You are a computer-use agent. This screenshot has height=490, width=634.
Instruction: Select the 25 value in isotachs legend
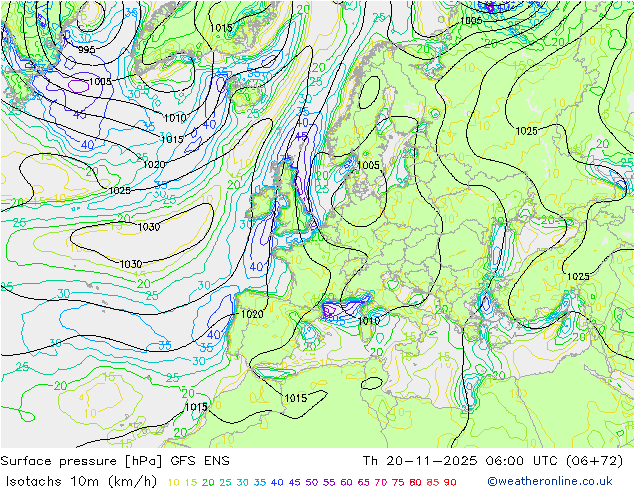pyautogui.click(x=226, y=482)
